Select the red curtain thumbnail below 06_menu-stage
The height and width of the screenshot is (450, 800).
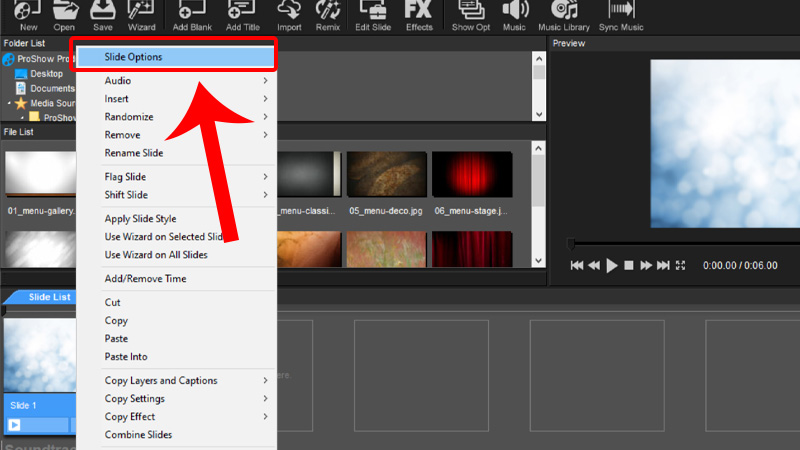click(x=472, y=249)
